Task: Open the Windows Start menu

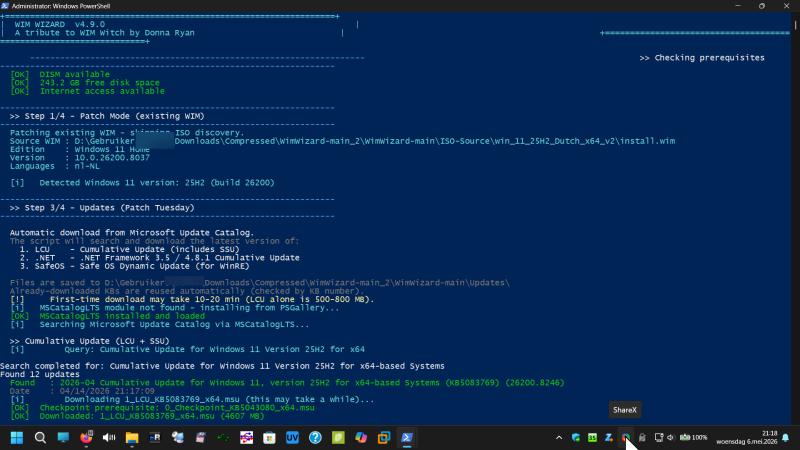Action: click(x=17, y=438)
